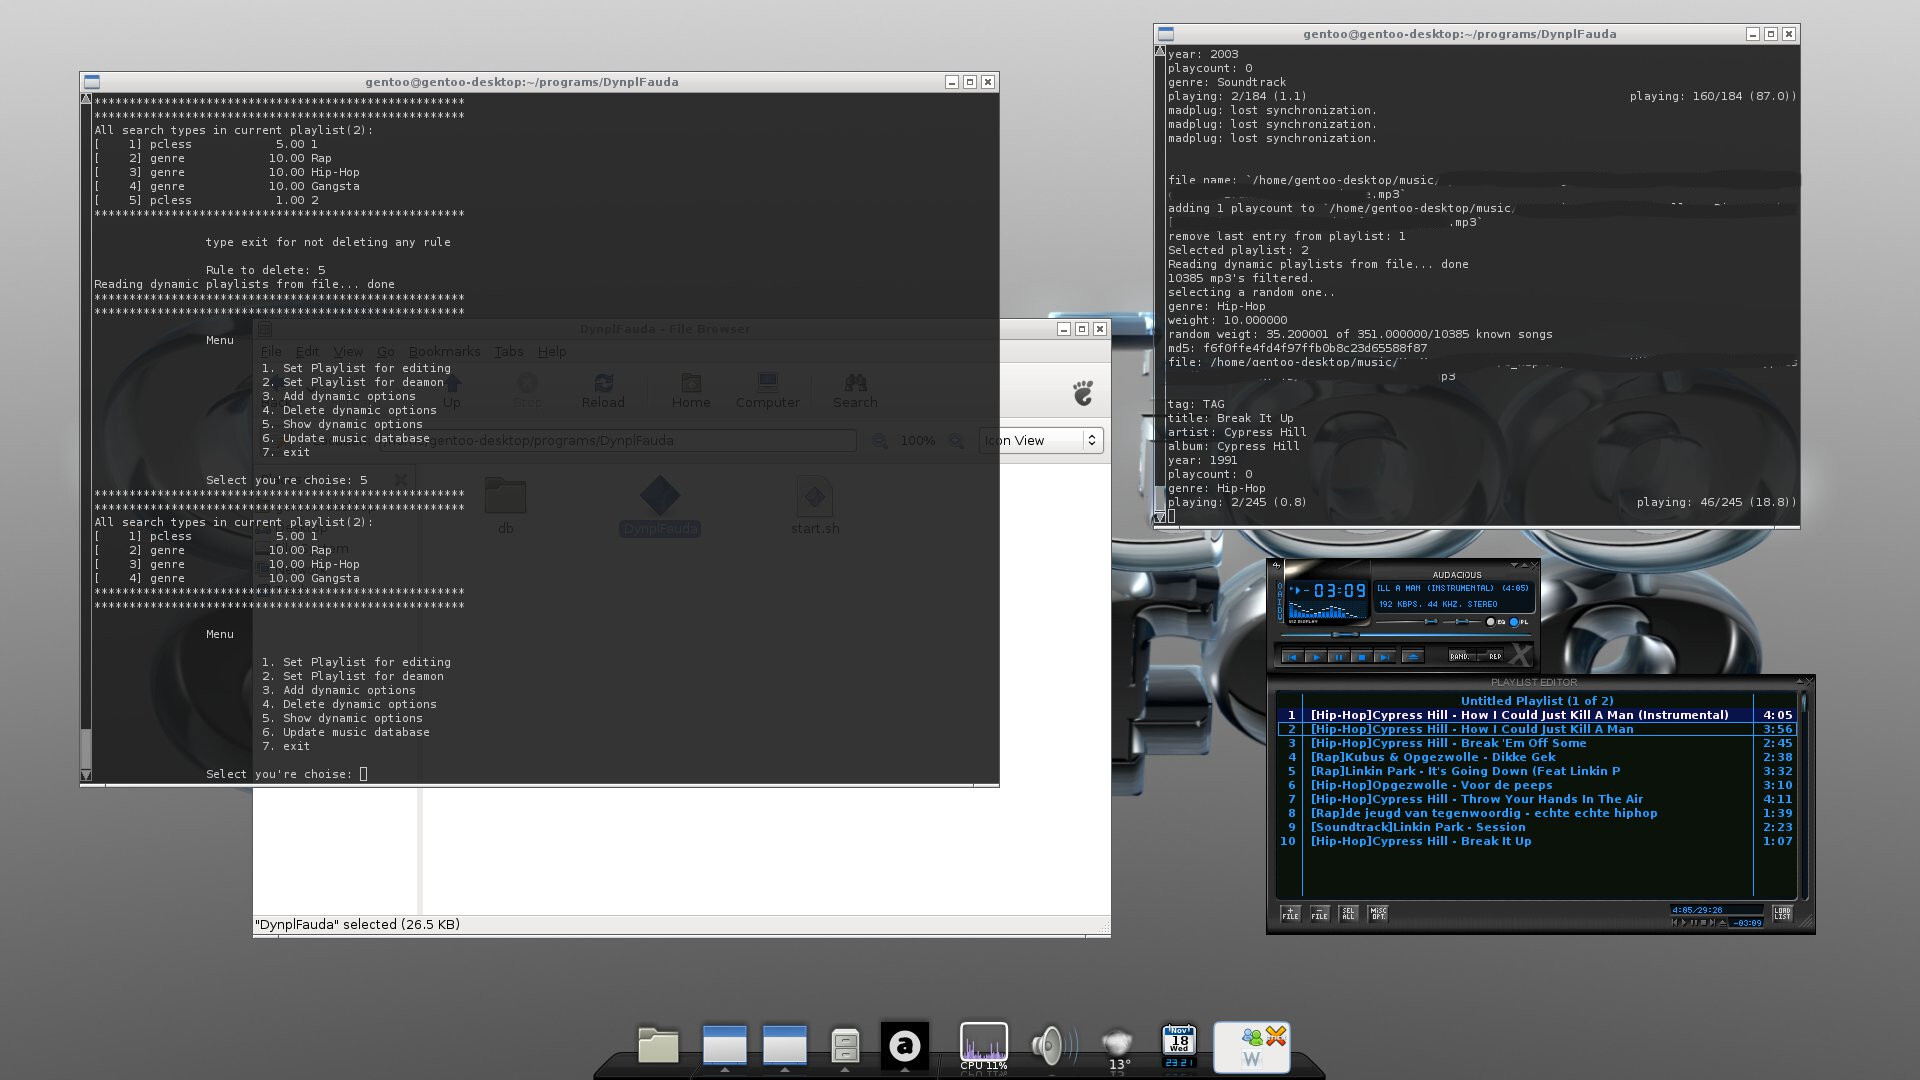Open the left terminal window menu icon

click(92, 82)
